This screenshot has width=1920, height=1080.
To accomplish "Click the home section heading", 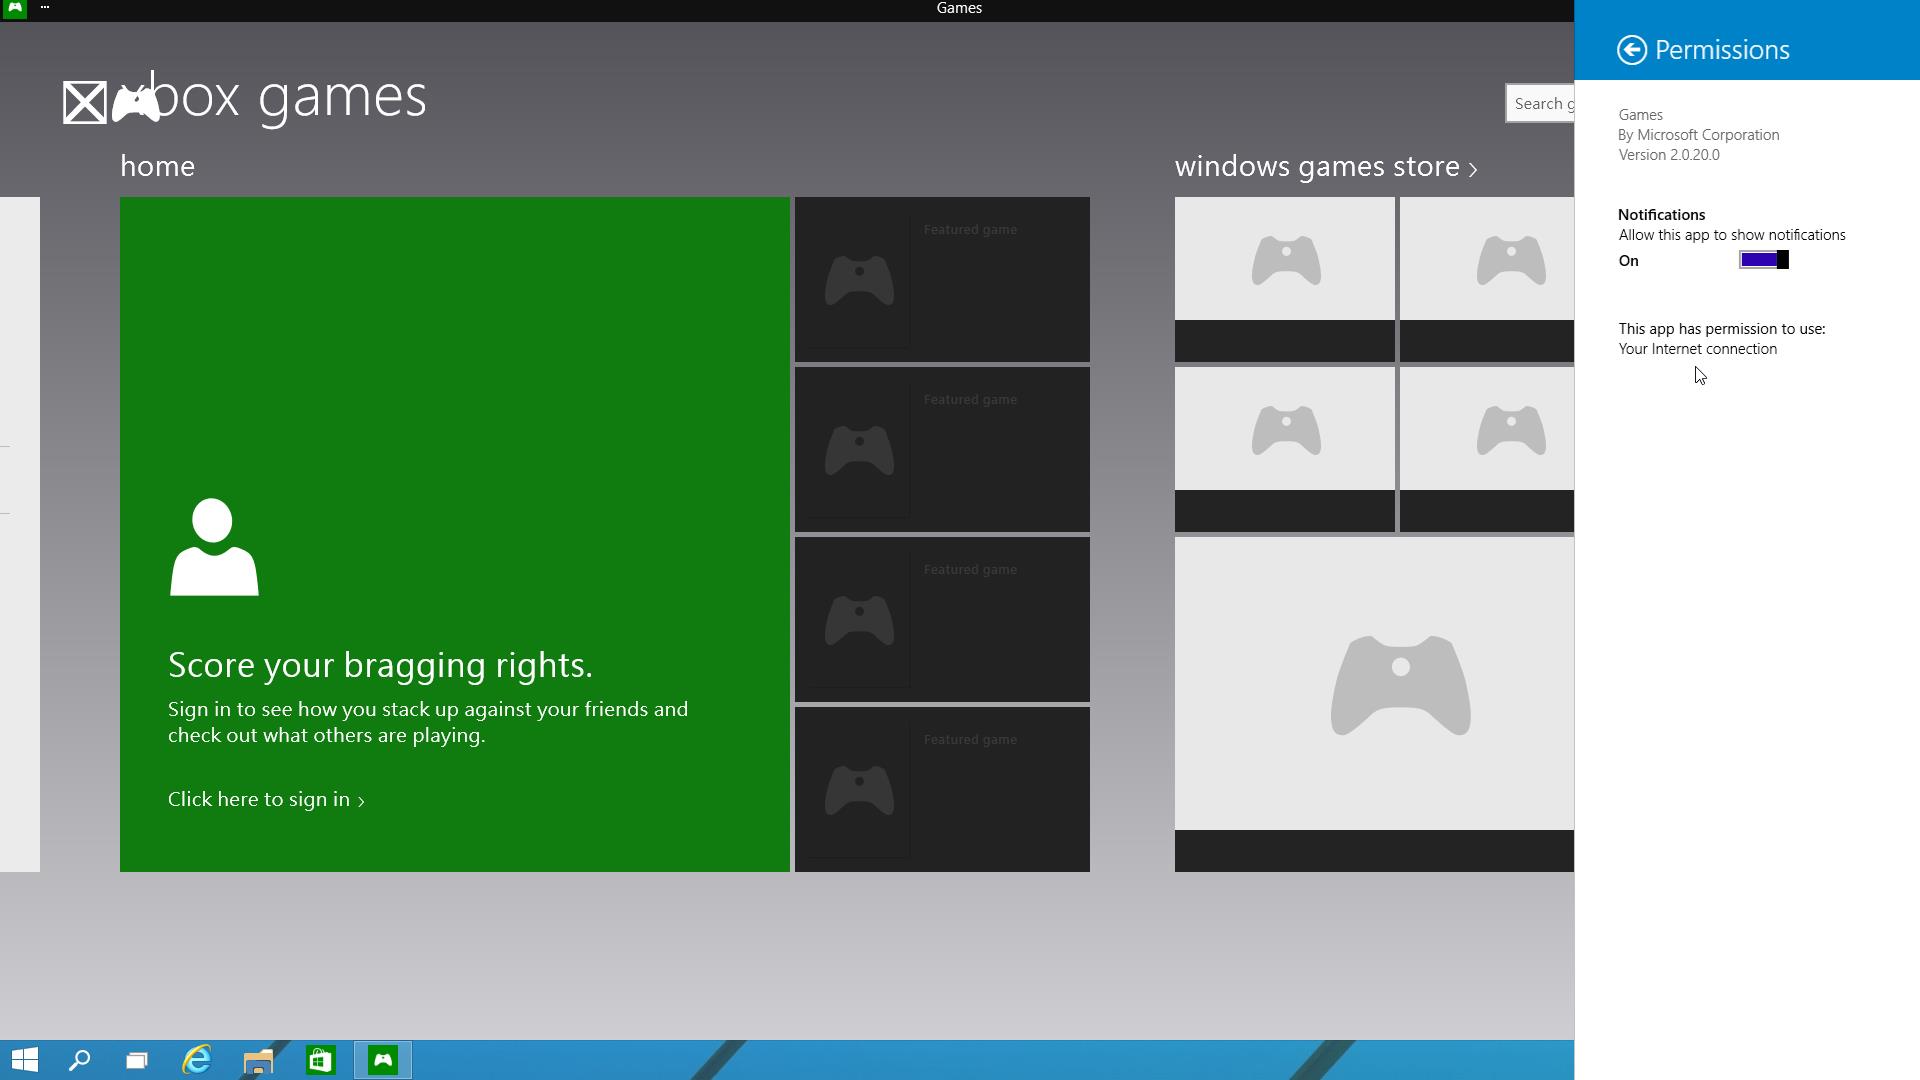I will [x=157, y=166].
